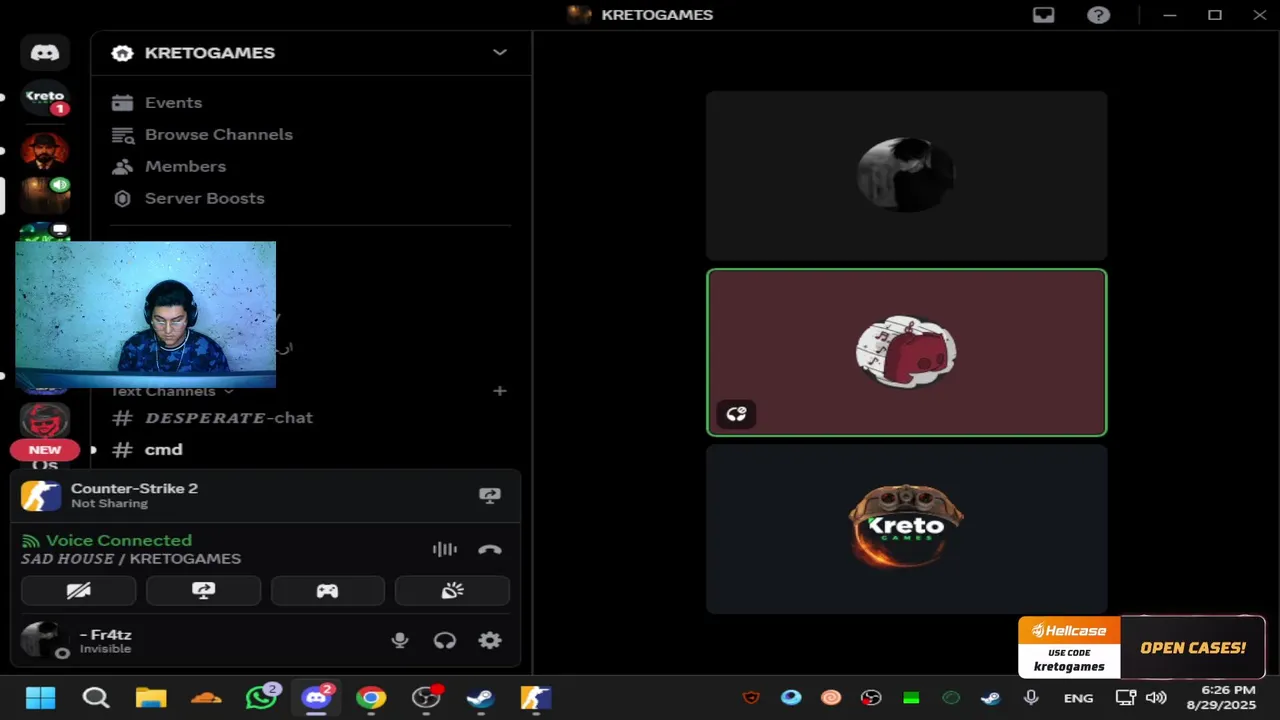Open Fr4tz user profile avatar
This screenshot has width=1280, height=720.
click(43, 640)
